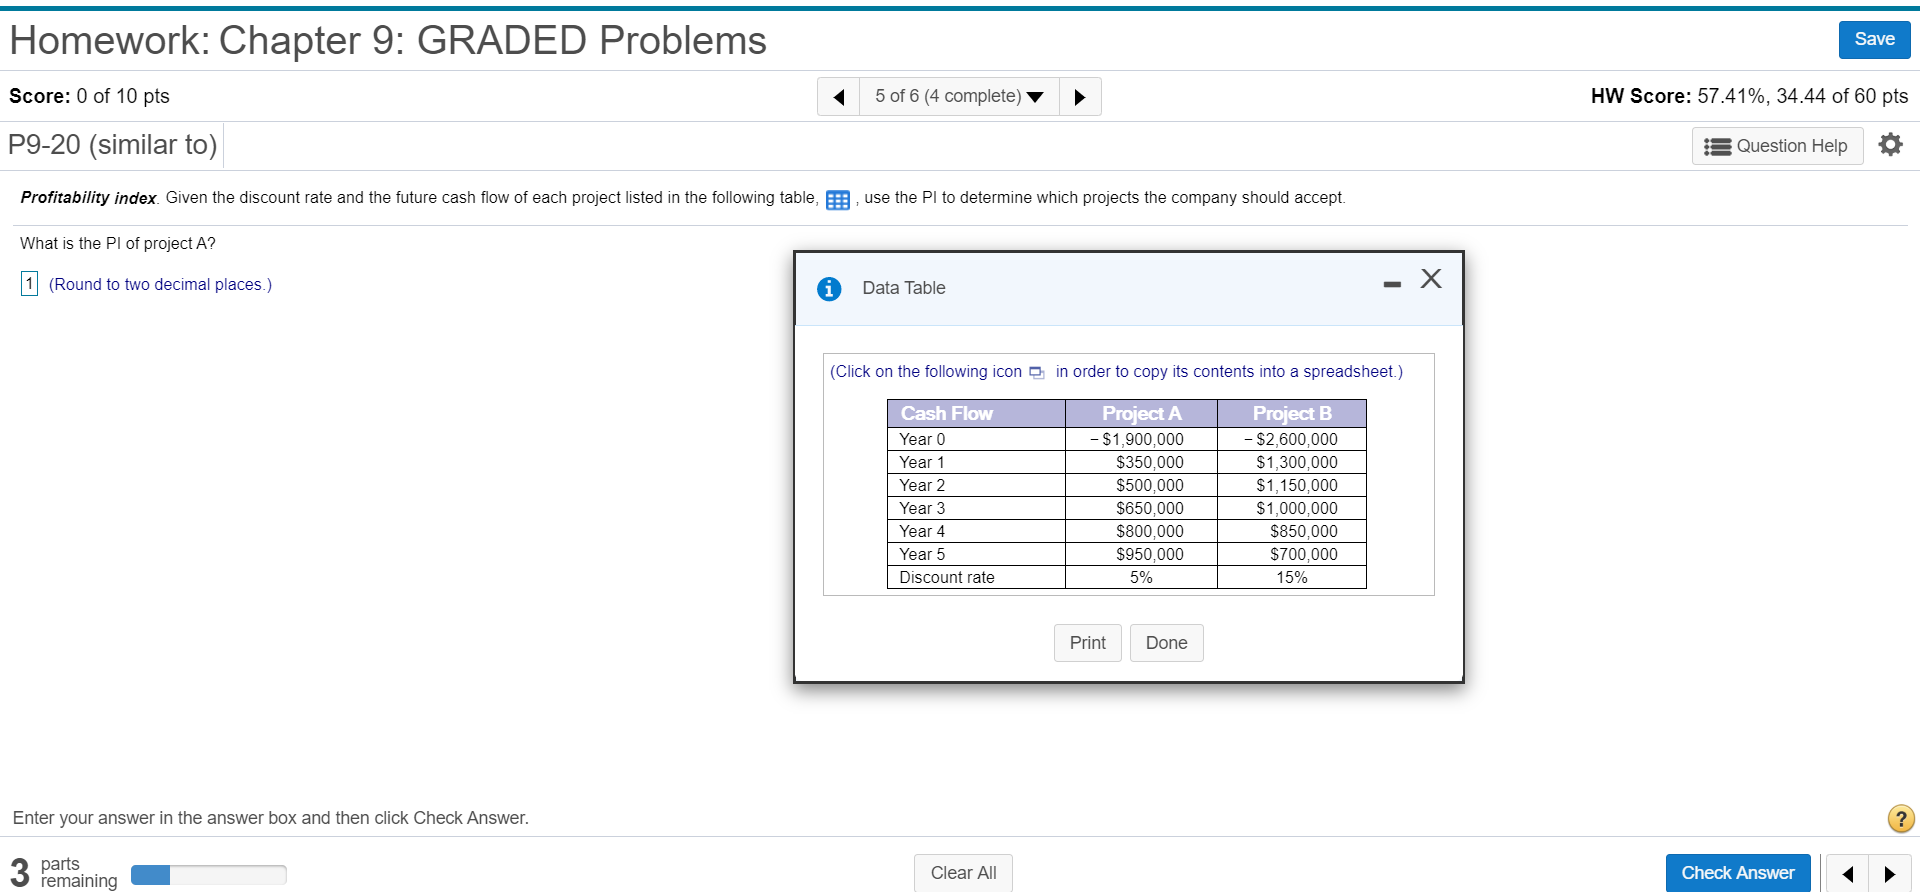Click the Data Table info icon
Viewport: 1920px width, 892px height.
coord(829,289)
